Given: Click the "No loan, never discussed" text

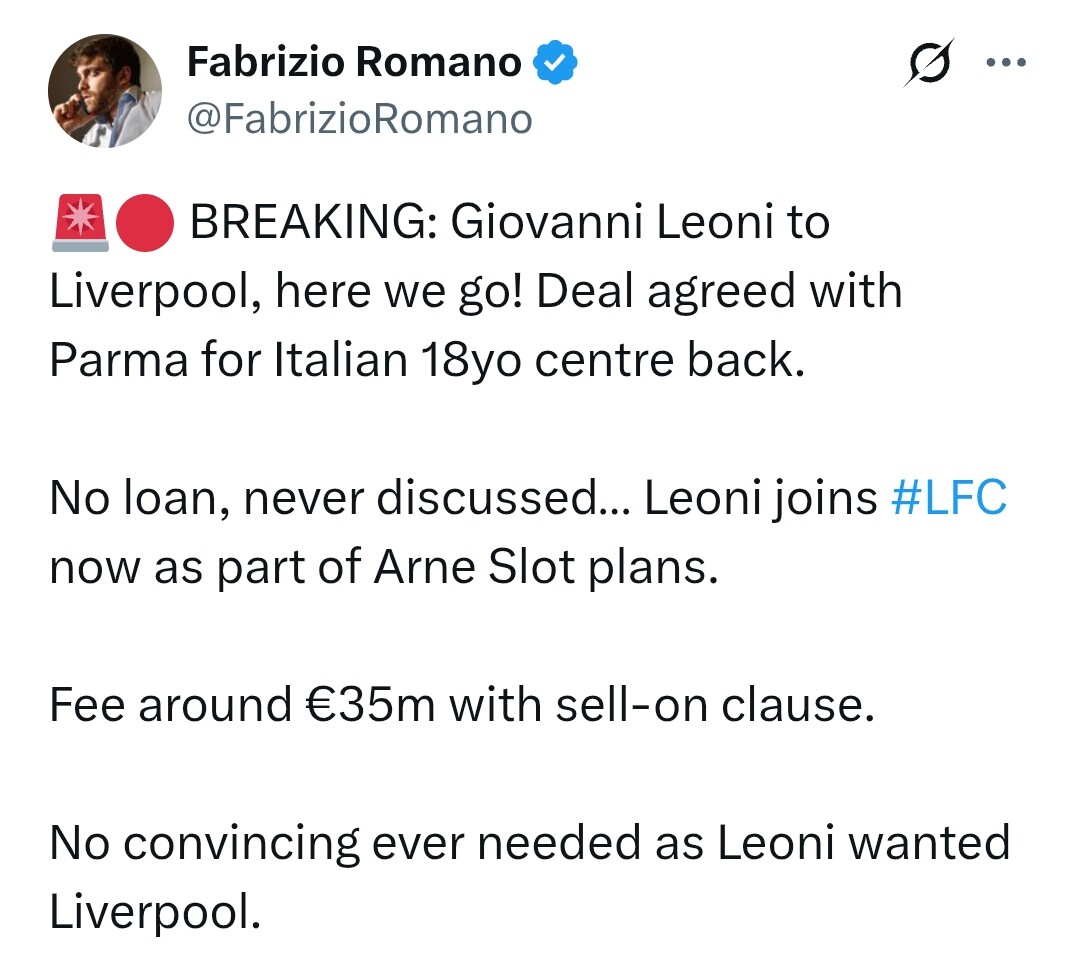Looking at the screenshot, I should tap(325, 497).
